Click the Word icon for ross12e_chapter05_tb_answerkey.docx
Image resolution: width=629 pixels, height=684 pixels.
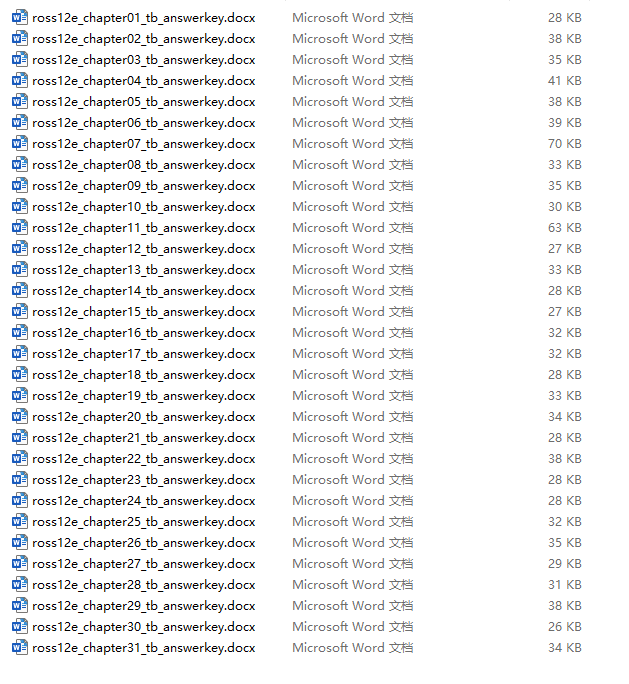20,102
